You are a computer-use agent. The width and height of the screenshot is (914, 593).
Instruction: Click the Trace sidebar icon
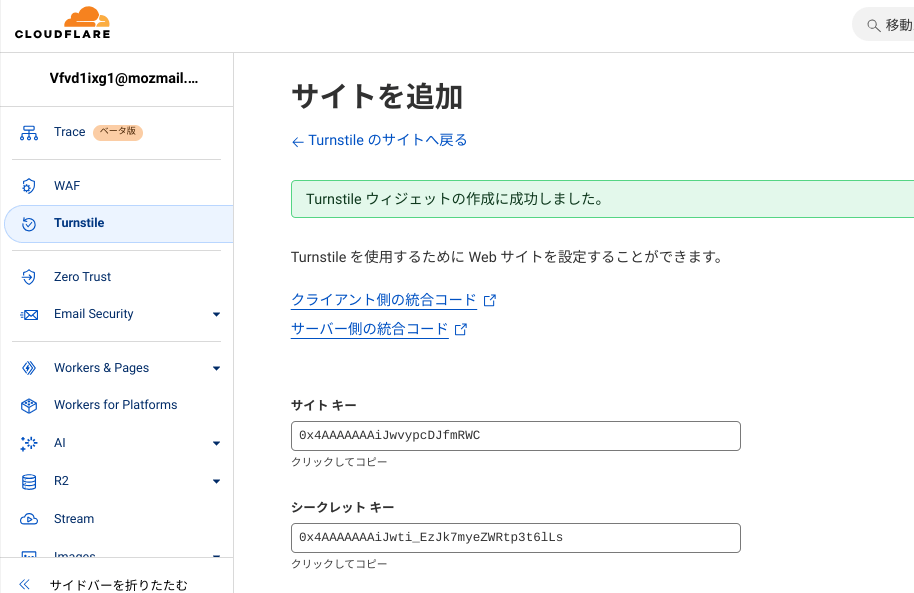[29, 132]
